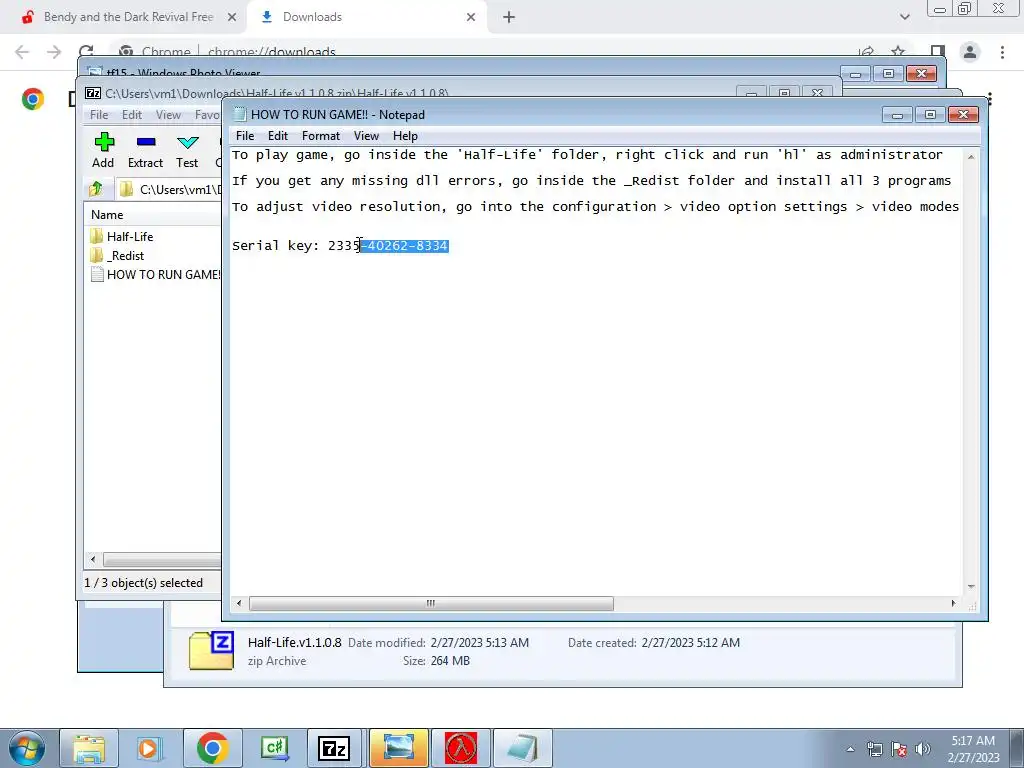The width and height of the screenshot is (1024, 768).
Task: Maximize the Notepad window
Action: [x=930, y=115]
